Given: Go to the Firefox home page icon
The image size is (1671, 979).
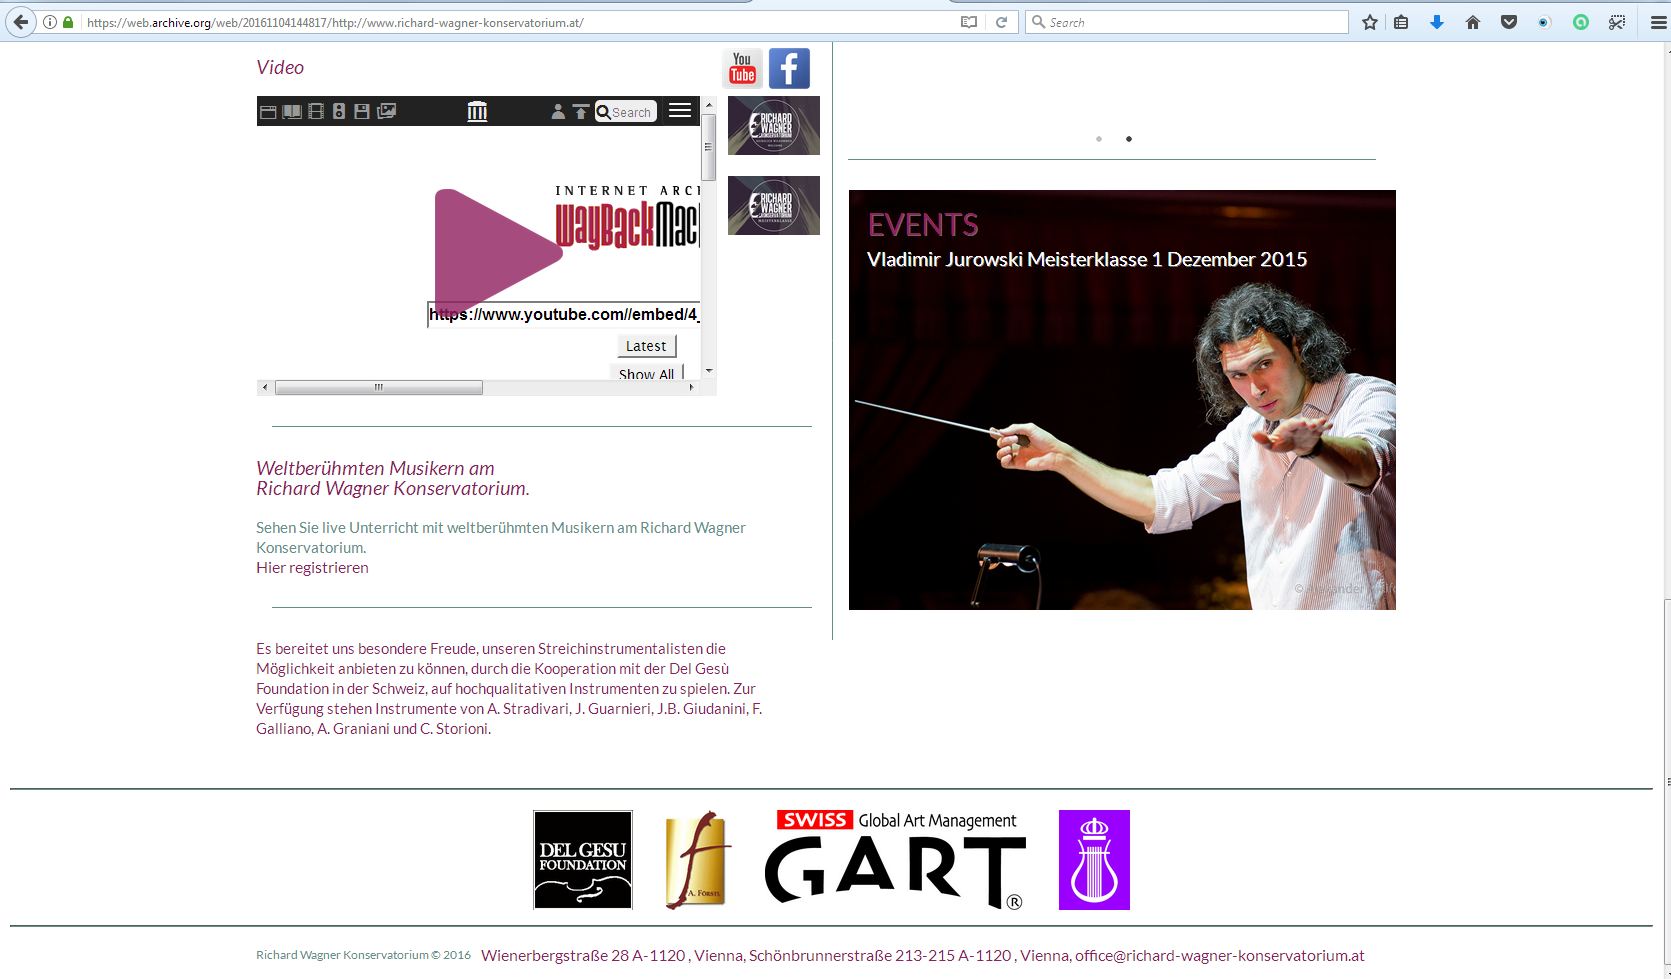Looking at the screenshot, I should 1473,22.
